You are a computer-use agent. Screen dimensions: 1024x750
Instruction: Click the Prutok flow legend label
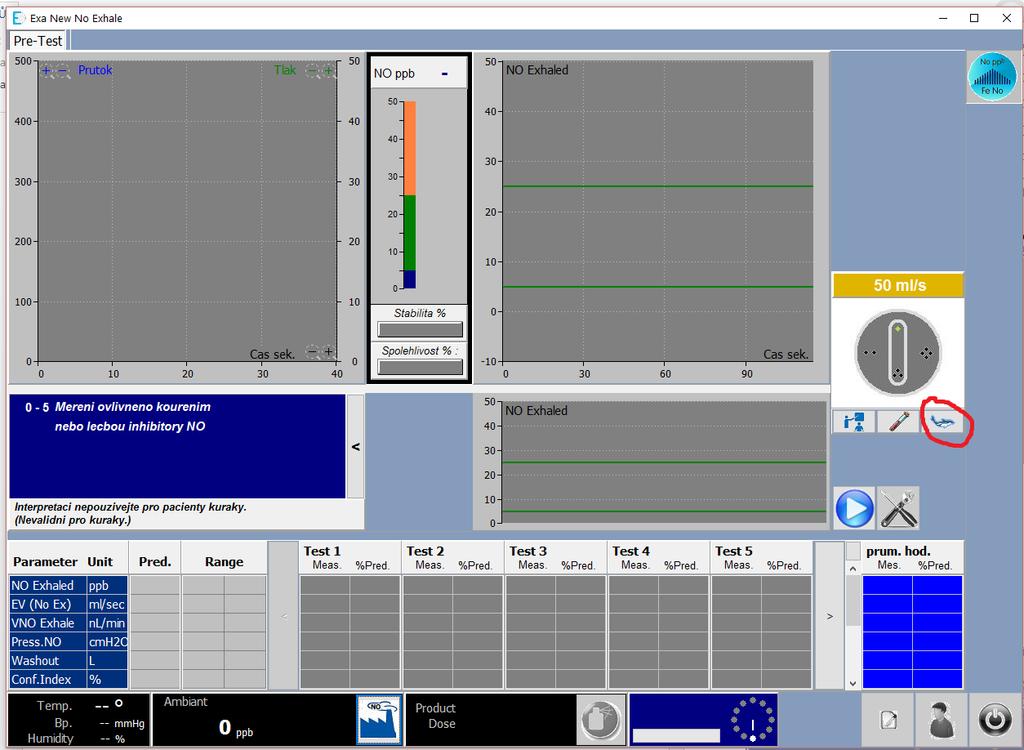pyautogui.click(x=95, y=71)
